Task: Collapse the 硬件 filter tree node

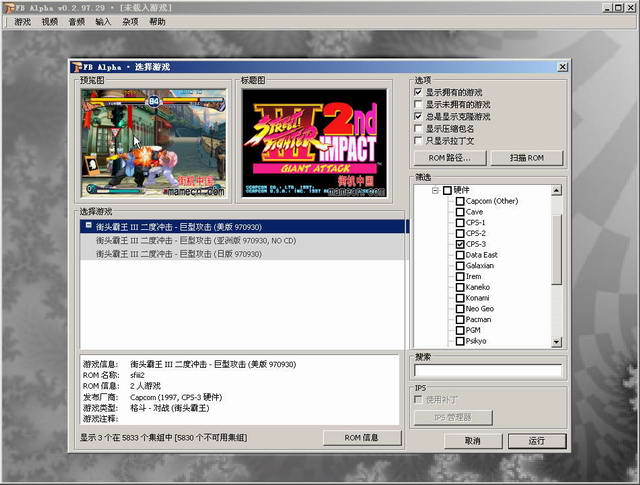Action: pos(435,190)
